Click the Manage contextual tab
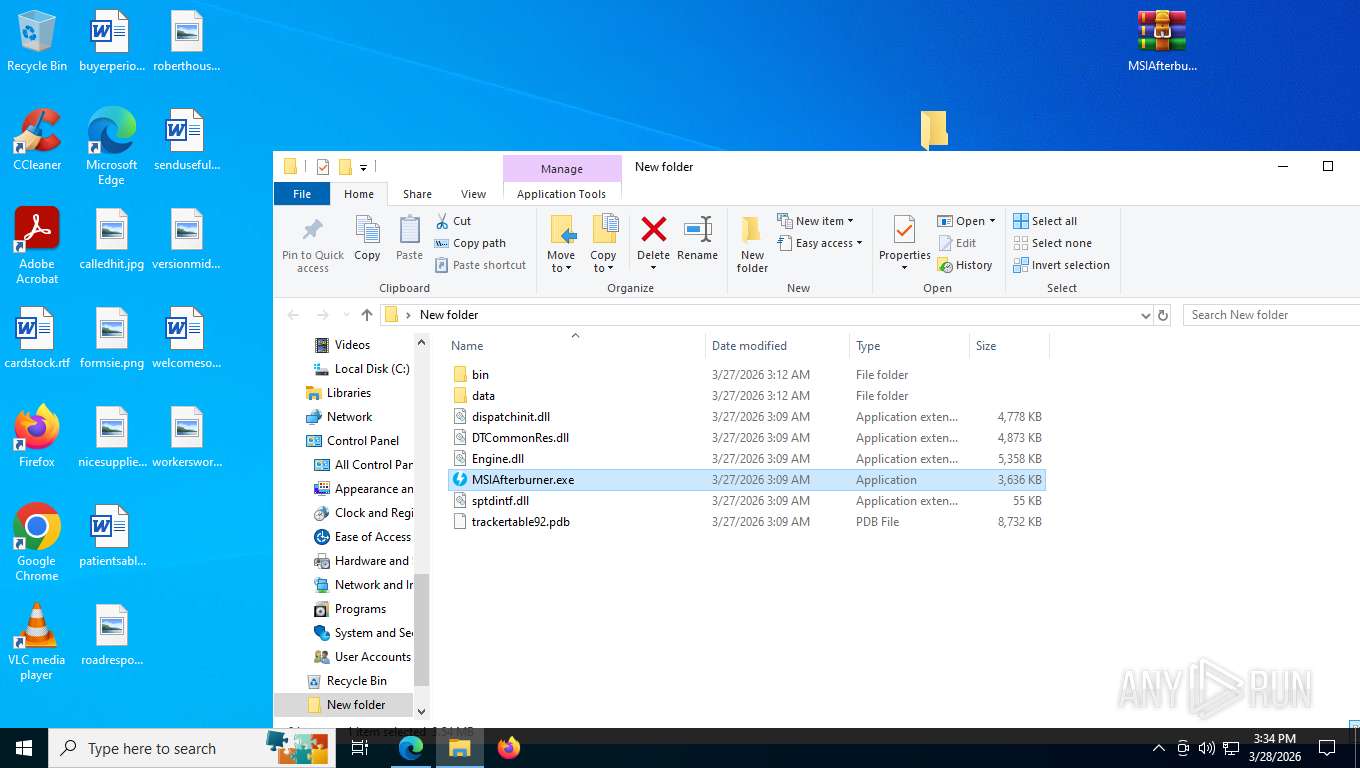 click(x=561, y=169)
